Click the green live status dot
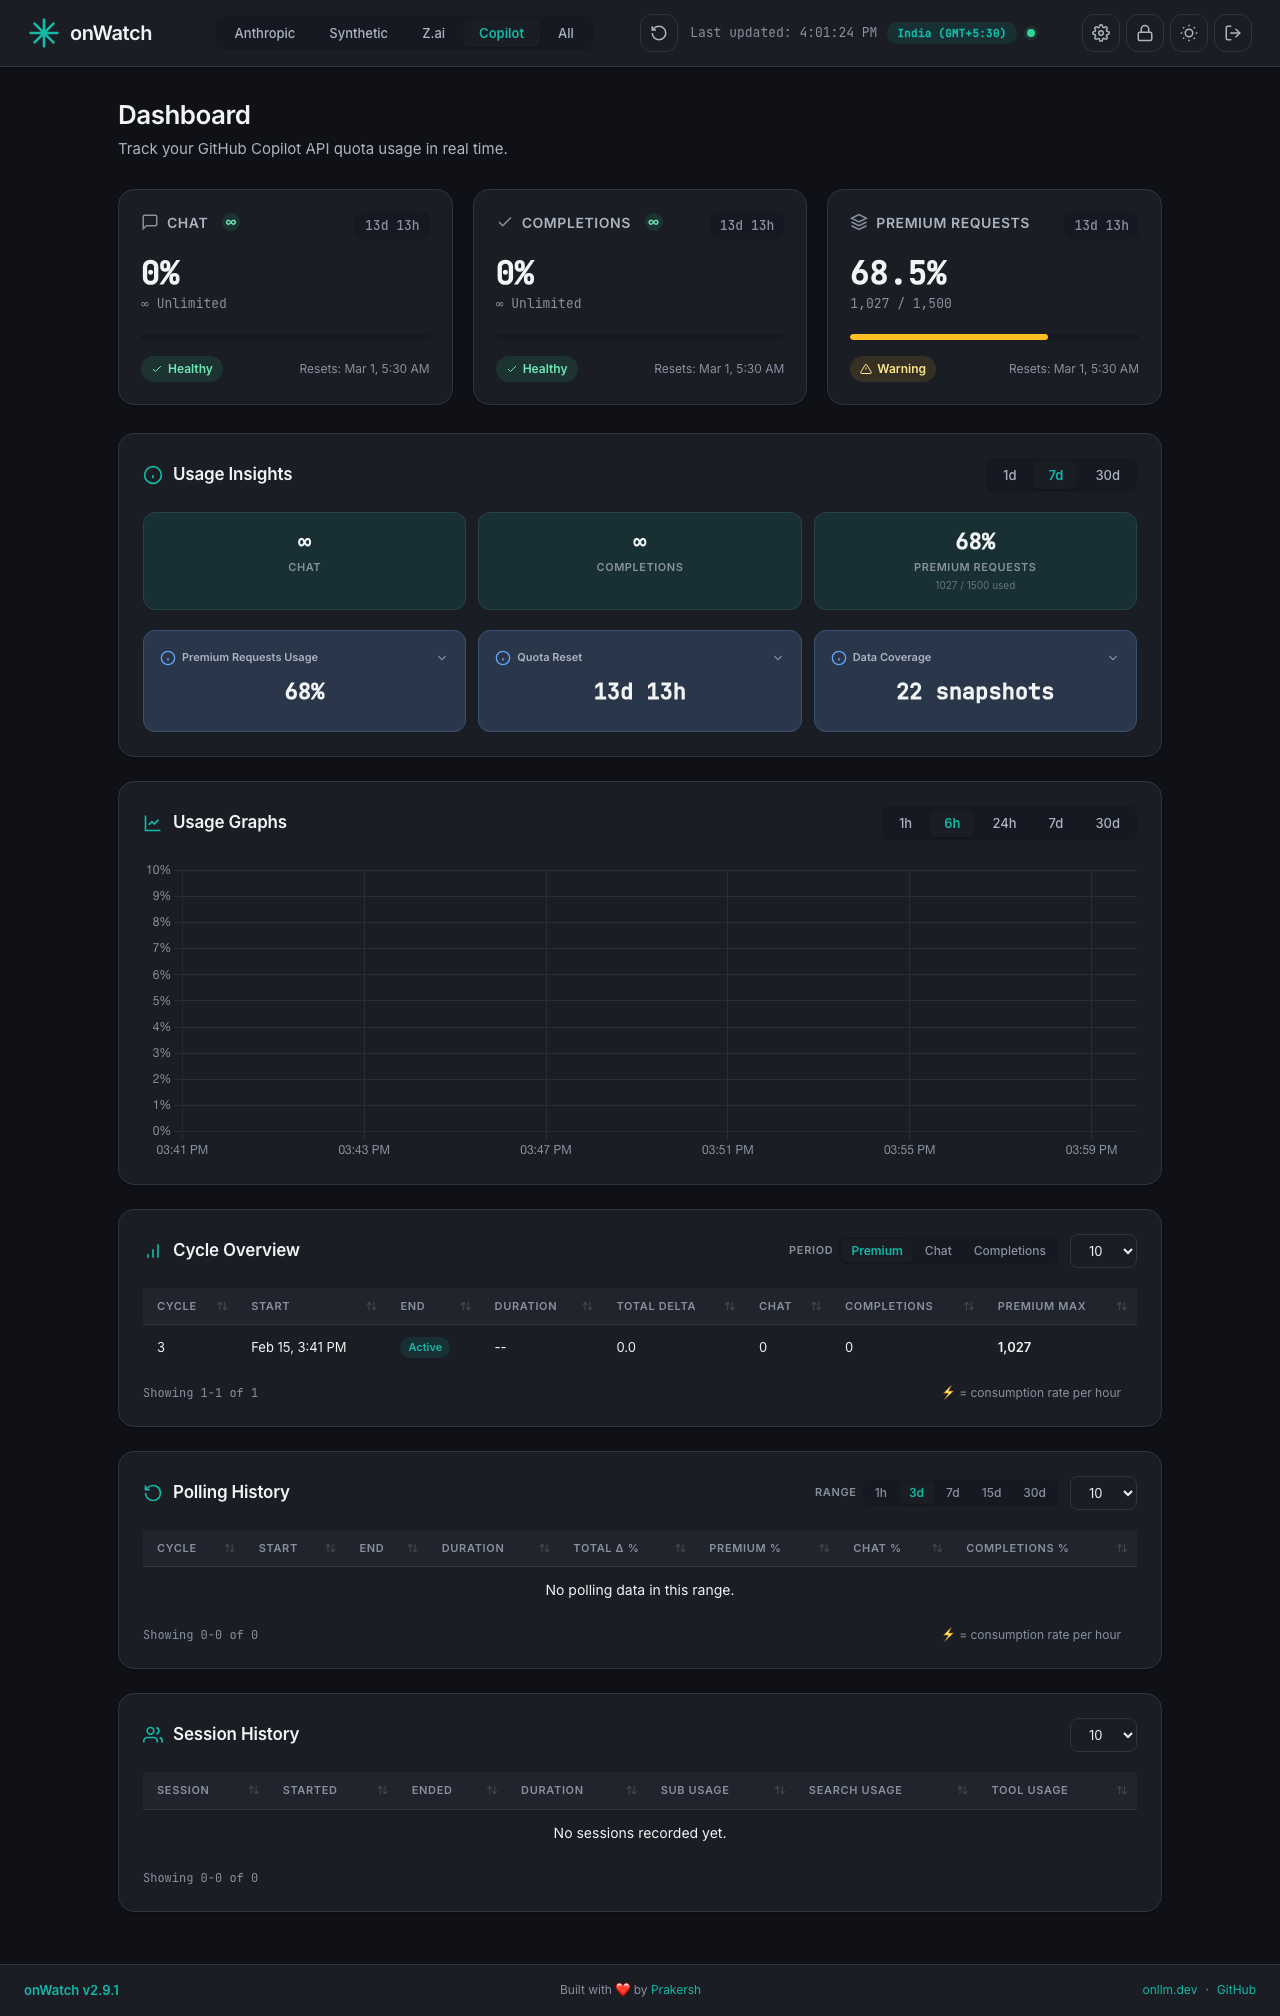 tap(1031, 33)
